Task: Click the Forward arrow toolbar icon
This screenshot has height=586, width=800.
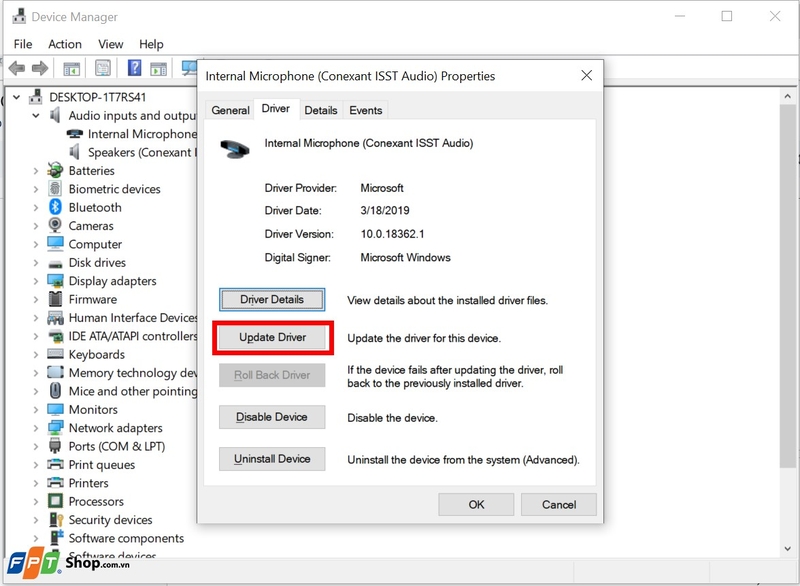Action: pos(40,68)
